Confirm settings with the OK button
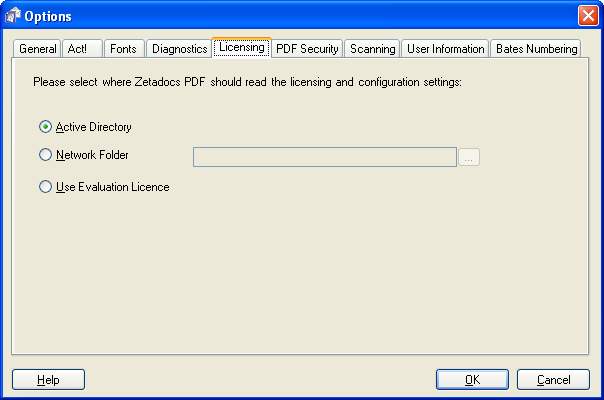Screen dimensions: 604x400 tap(472, 380)
